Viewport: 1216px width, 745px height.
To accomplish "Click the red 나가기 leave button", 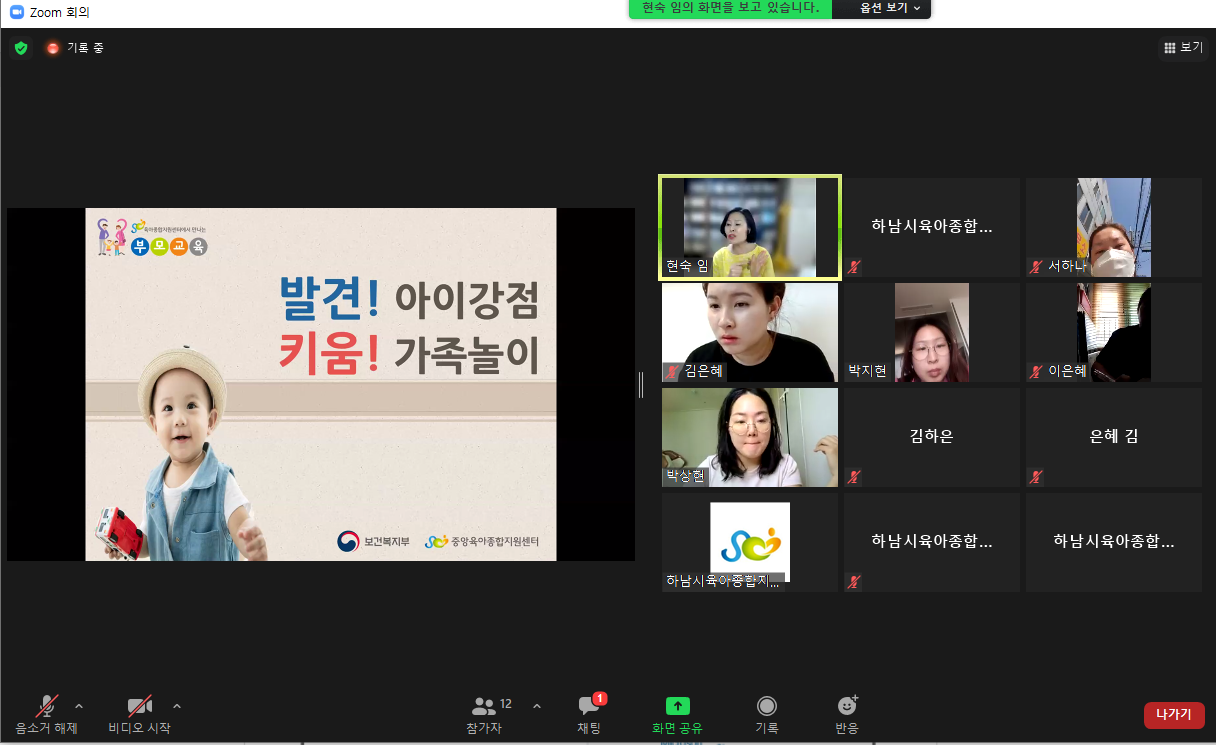I will click(x=1174, y=715).
